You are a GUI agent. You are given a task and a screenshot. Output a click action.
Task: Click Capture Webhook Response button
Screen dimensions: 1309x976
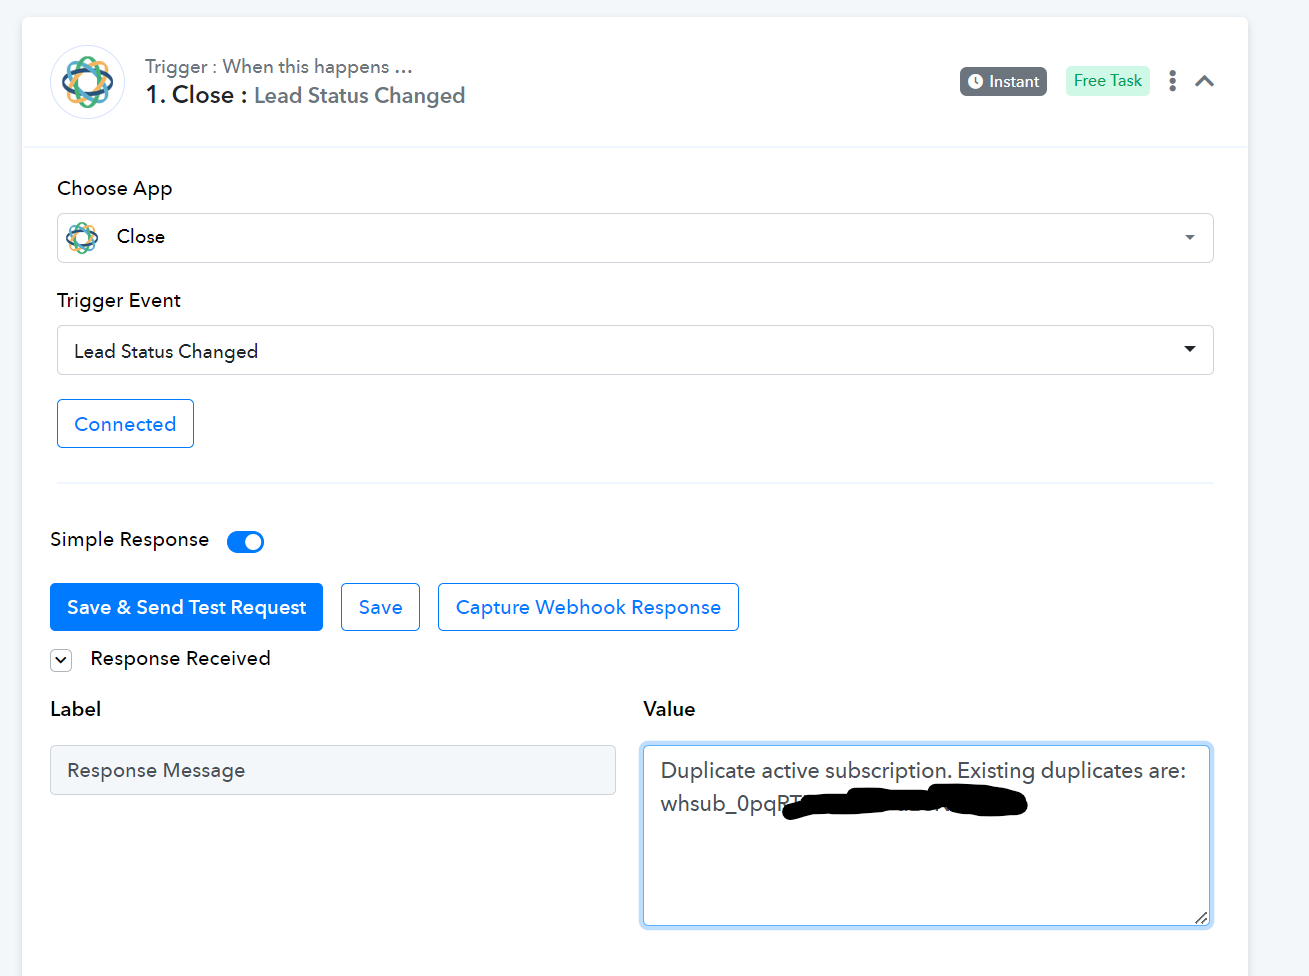[588, 607]
